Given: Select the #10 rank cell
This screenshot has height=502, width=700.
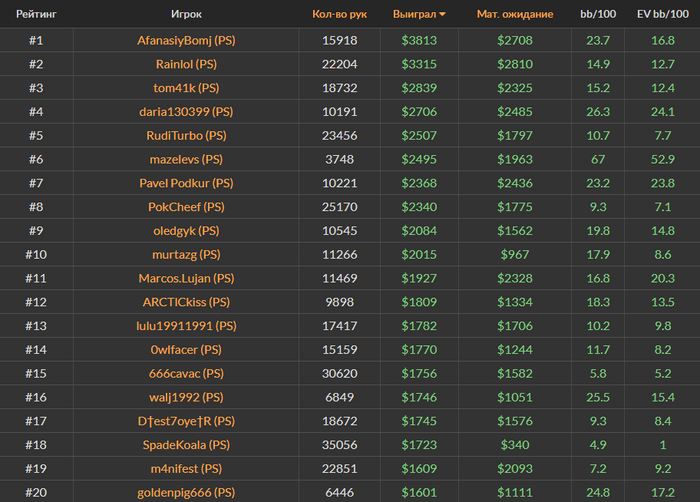Looking at the screenshot, I should tap(36, 255).
